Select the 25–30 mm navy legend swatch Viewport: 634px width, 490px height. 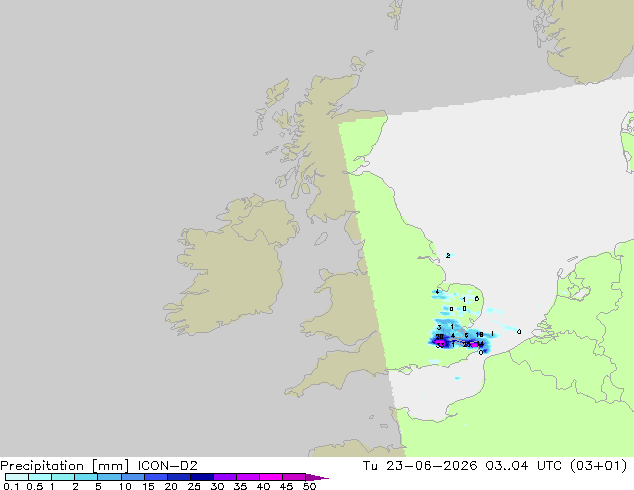click(201, 477)
